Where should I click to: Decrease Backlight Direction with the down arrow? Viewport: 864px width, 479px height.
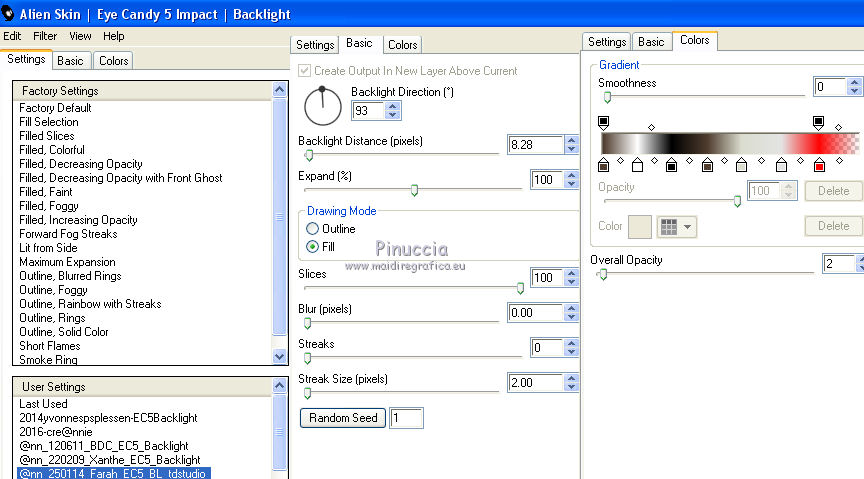392,115
